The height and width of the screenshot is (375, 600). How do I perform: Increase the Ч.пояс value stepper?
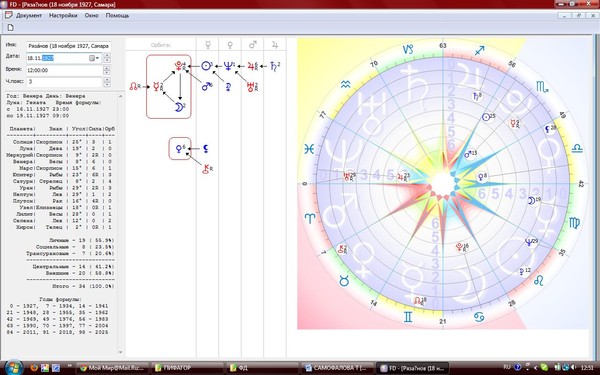107,79
